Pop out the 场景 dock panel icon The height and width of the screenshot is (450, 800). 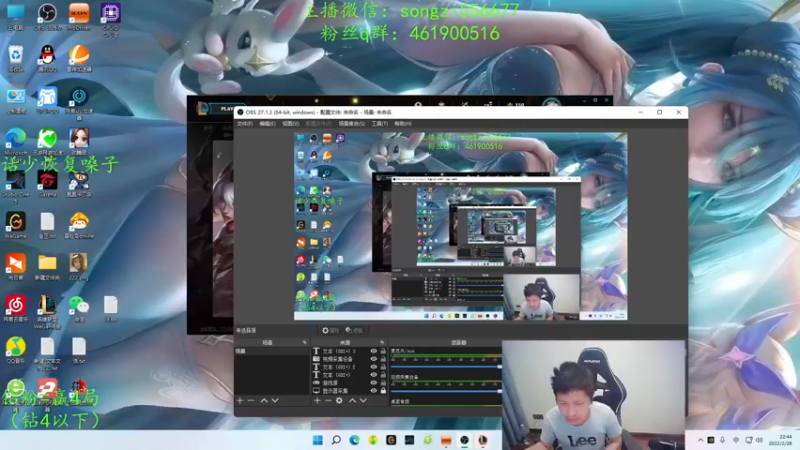coord(305,342)
